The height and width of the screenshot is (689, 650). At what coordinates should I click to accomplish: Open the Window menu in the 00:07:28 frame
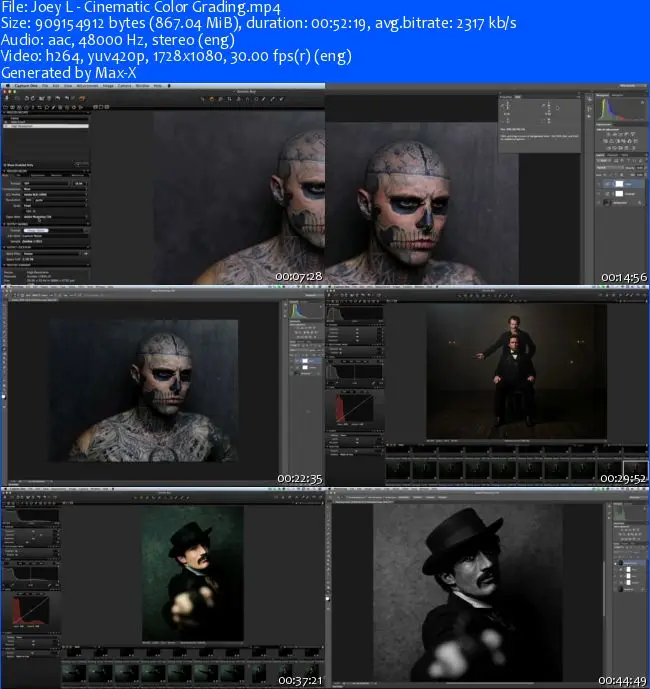pyautogui.click(x=142, y=86)
